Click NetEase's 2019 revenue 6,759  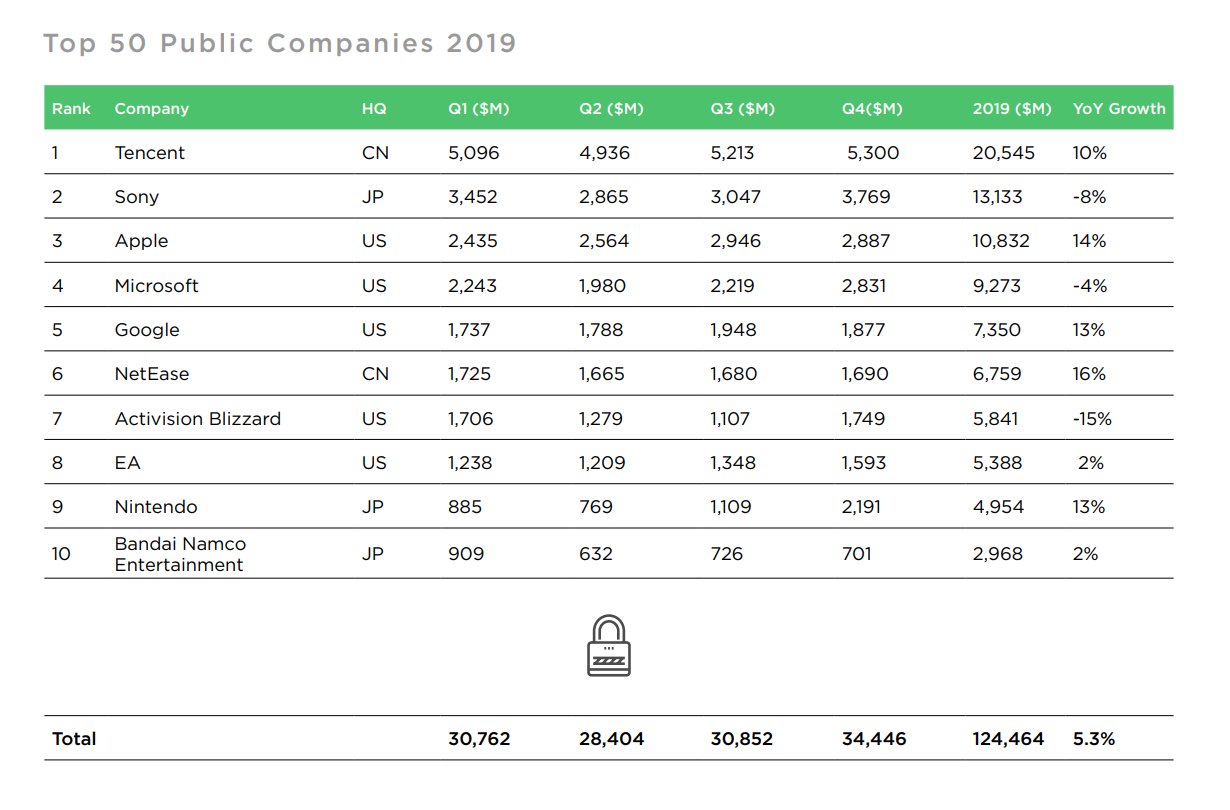[997, 374]
